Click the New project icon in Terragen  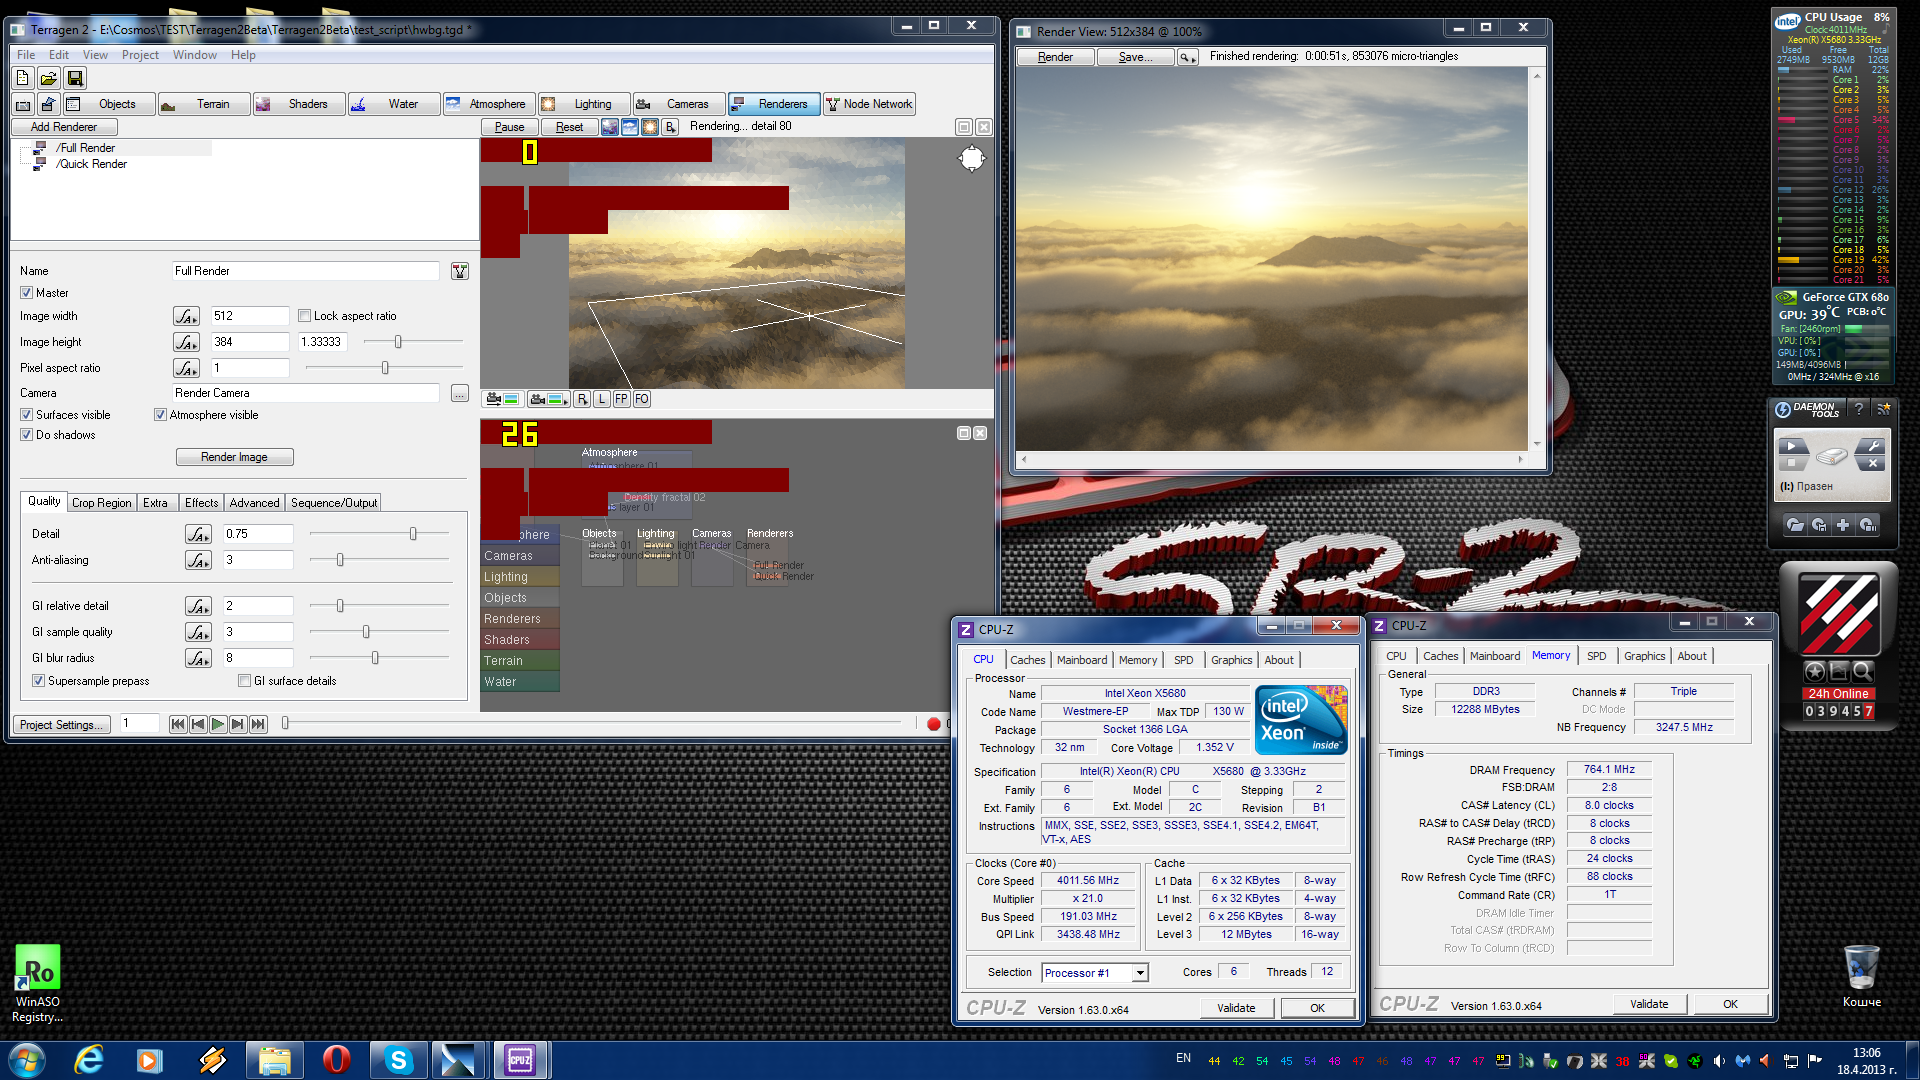point(23,78)
